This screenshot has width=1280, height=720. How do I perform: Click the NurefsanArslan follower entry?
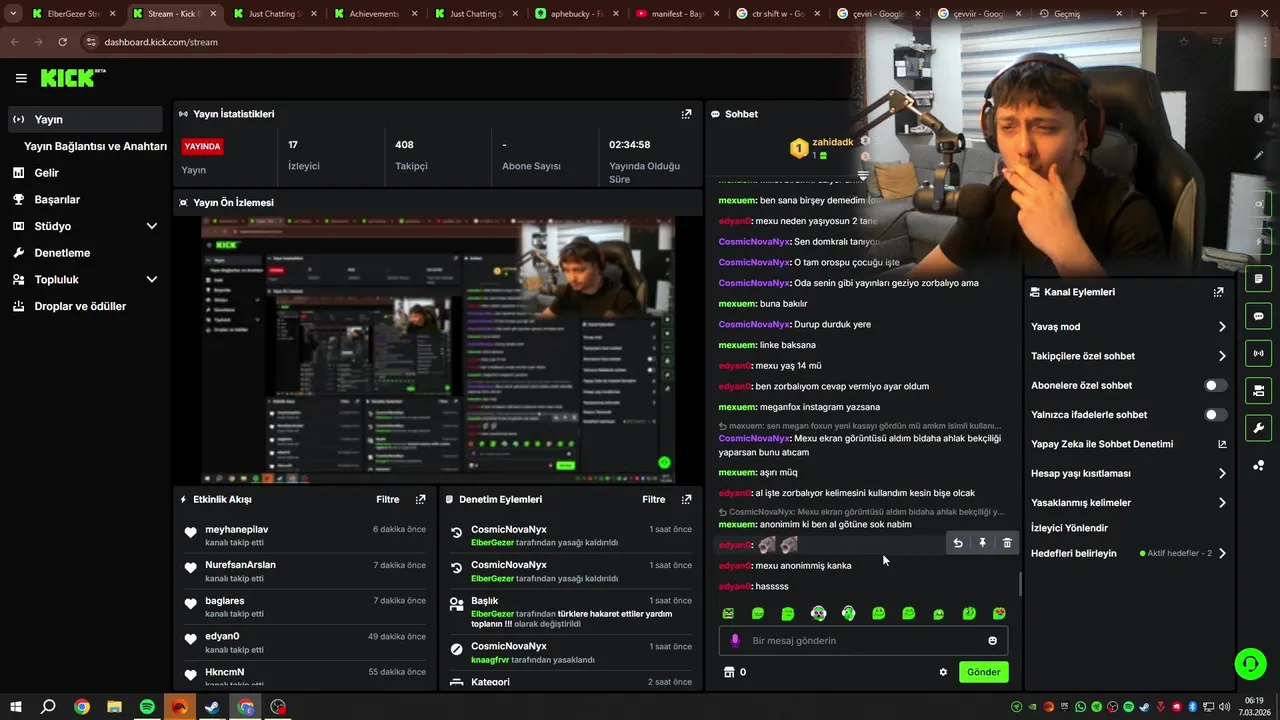coord(304,571)
